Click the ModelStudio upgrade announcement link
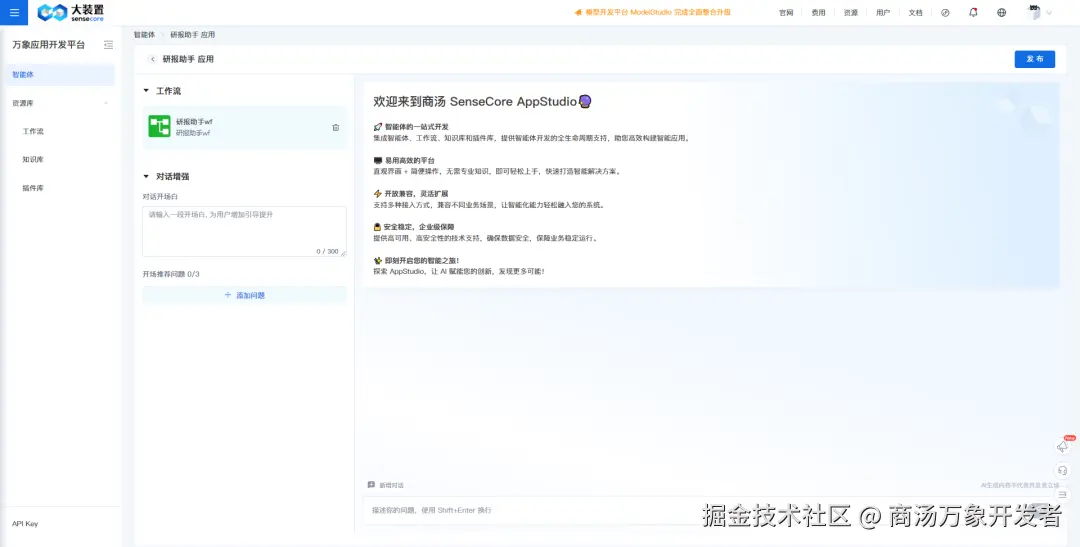The image size is (1080, 547). click(652, 12)
